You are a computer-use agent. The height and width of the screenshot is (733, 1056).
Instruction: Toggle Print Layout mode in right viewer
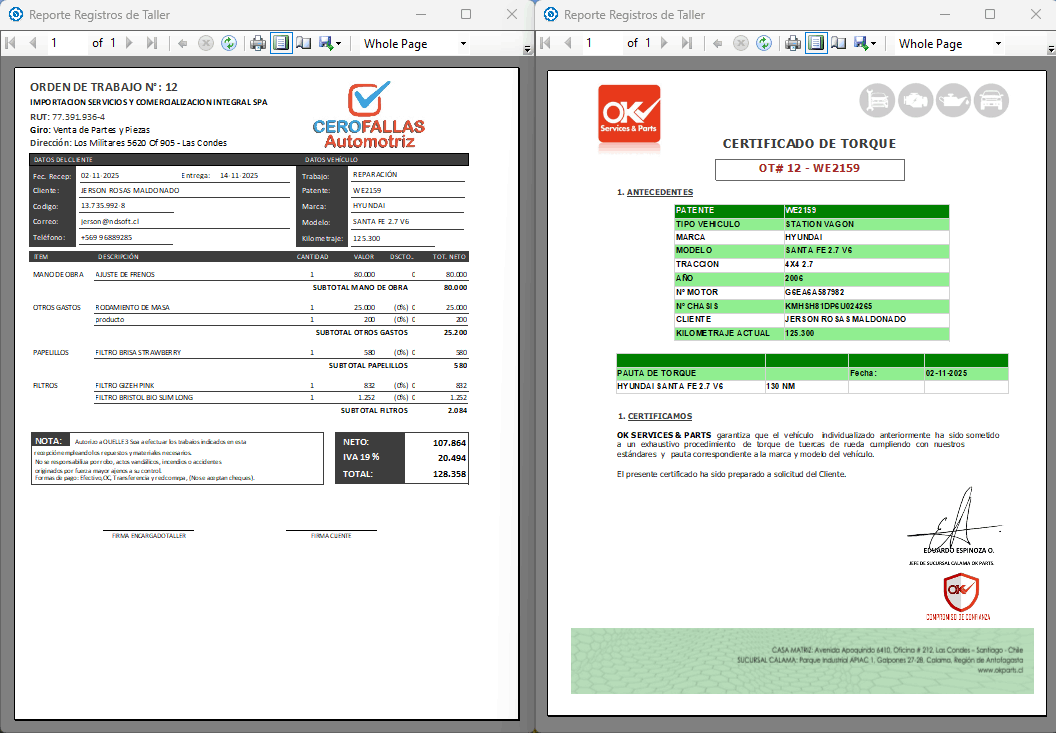coord(816,43)
